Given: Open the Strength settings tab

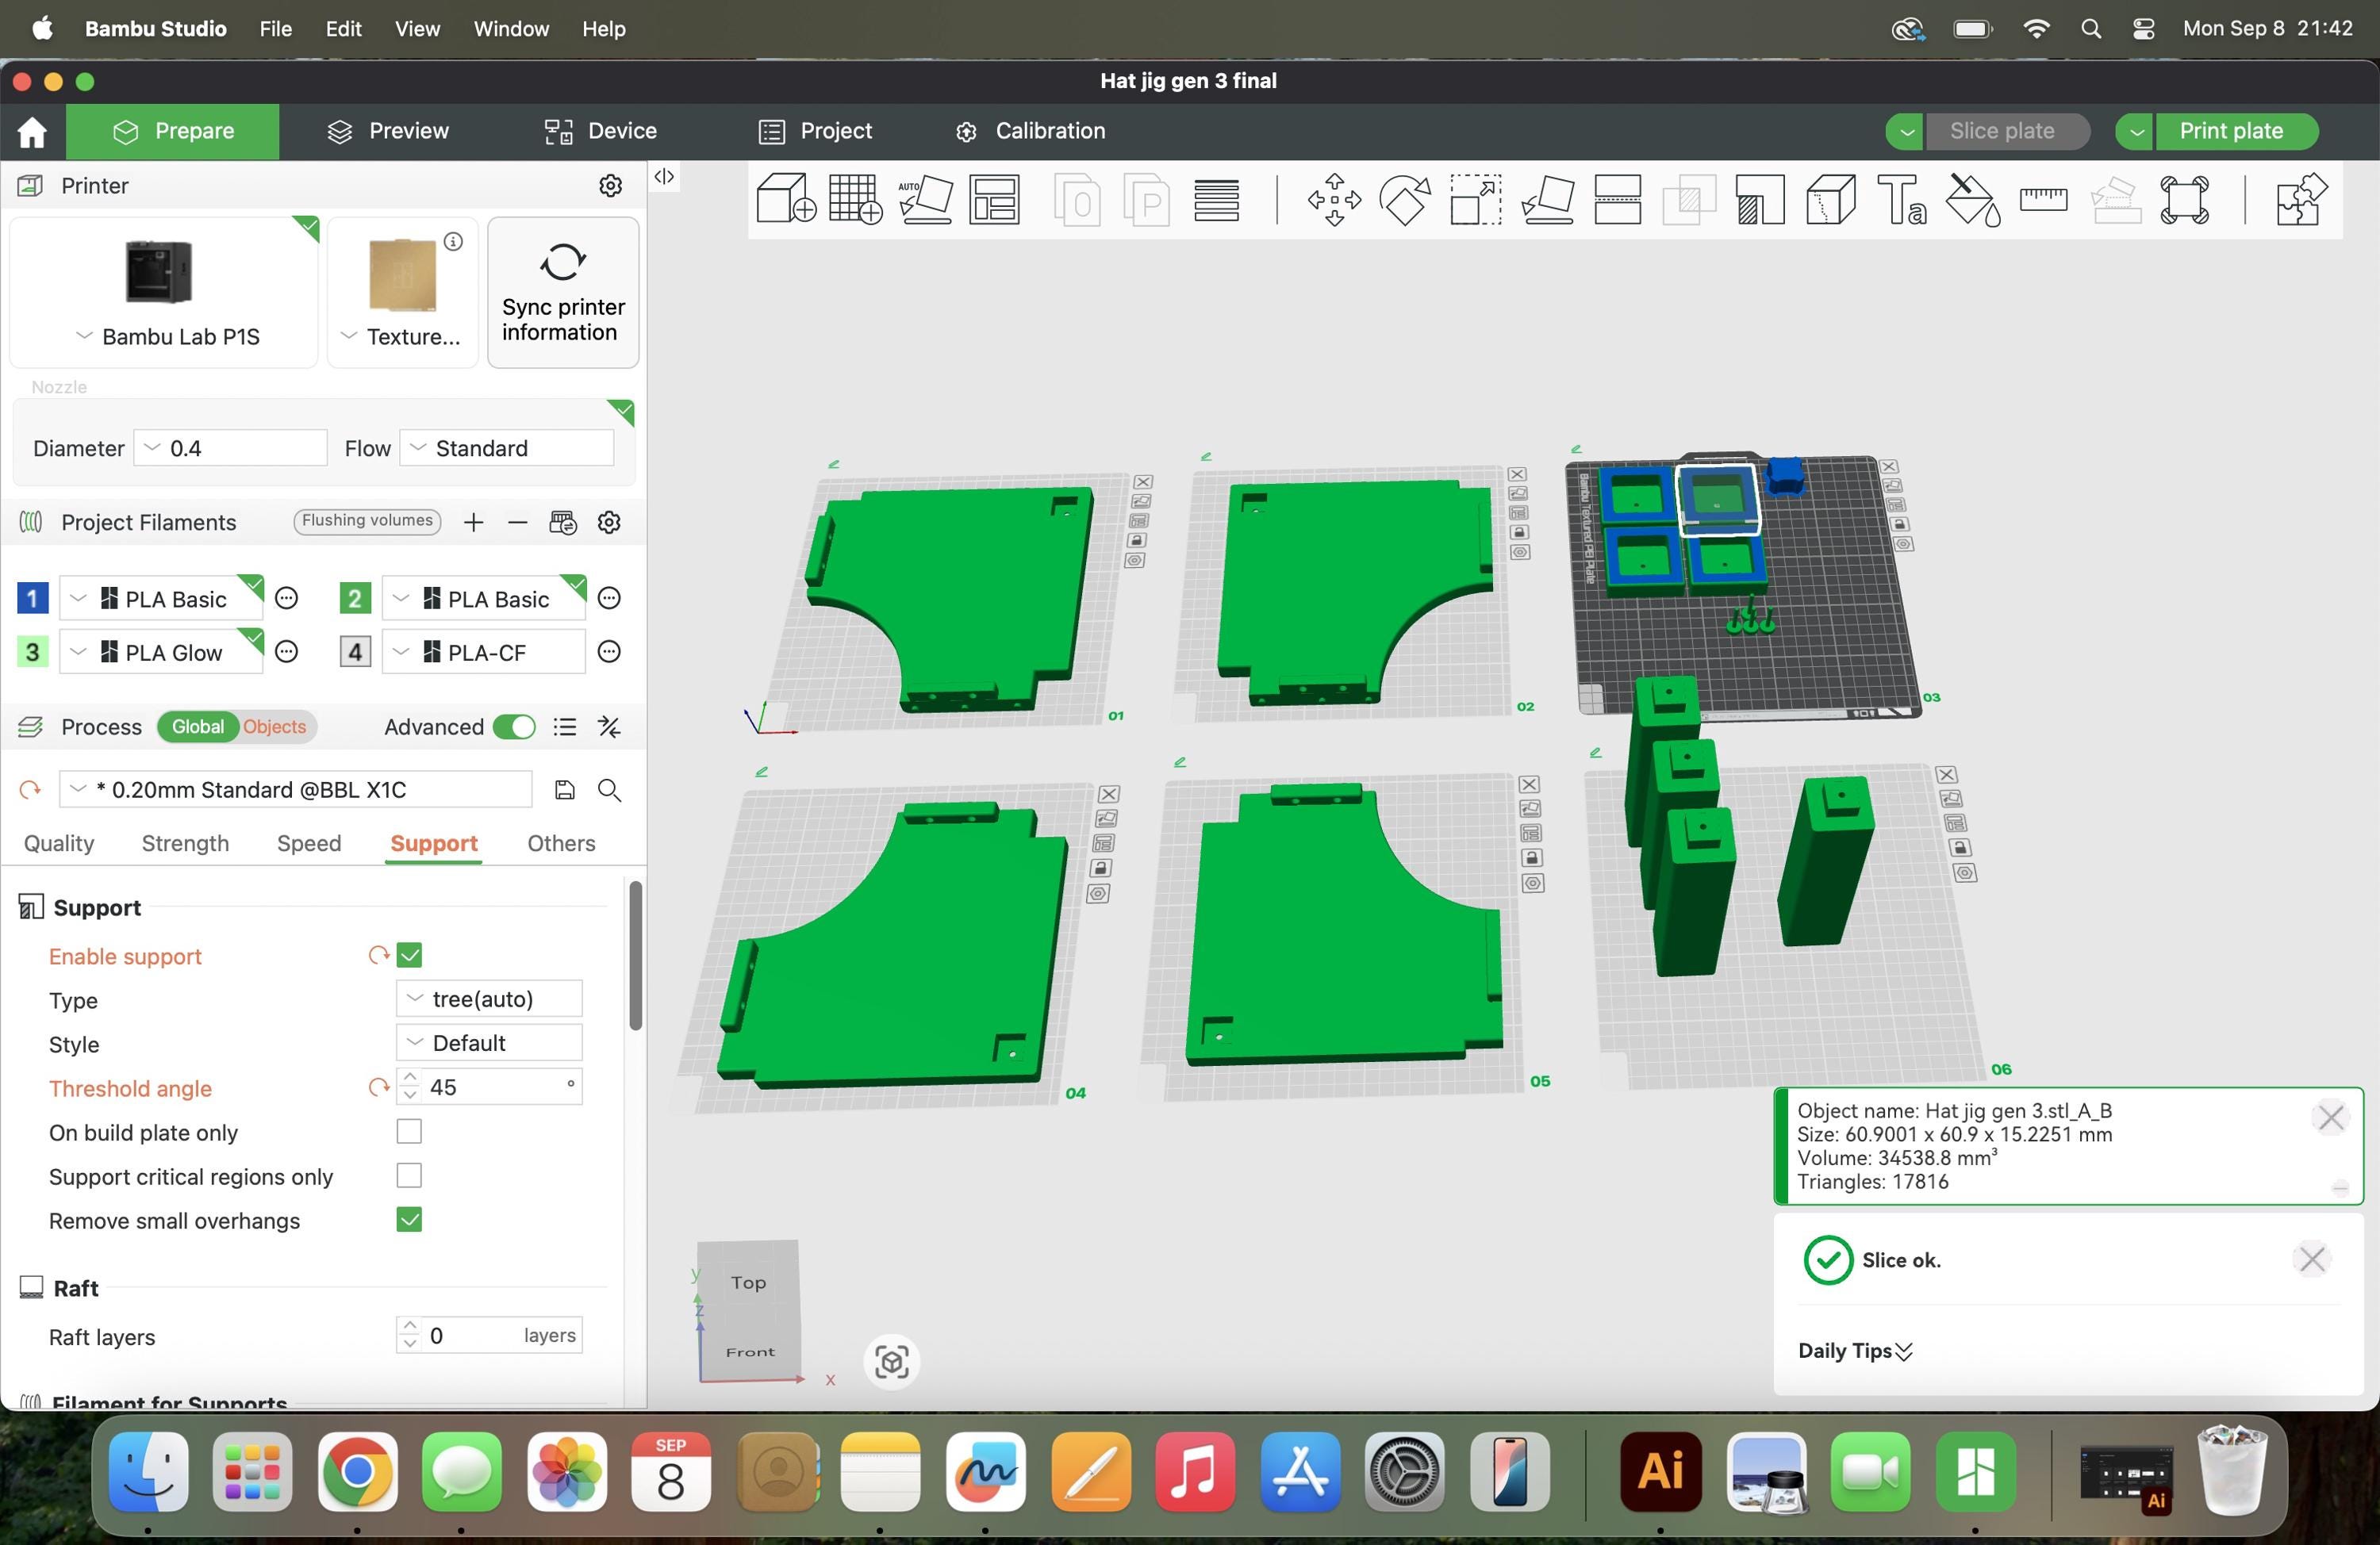Looking at the screenshot, I should click(185, 843).
